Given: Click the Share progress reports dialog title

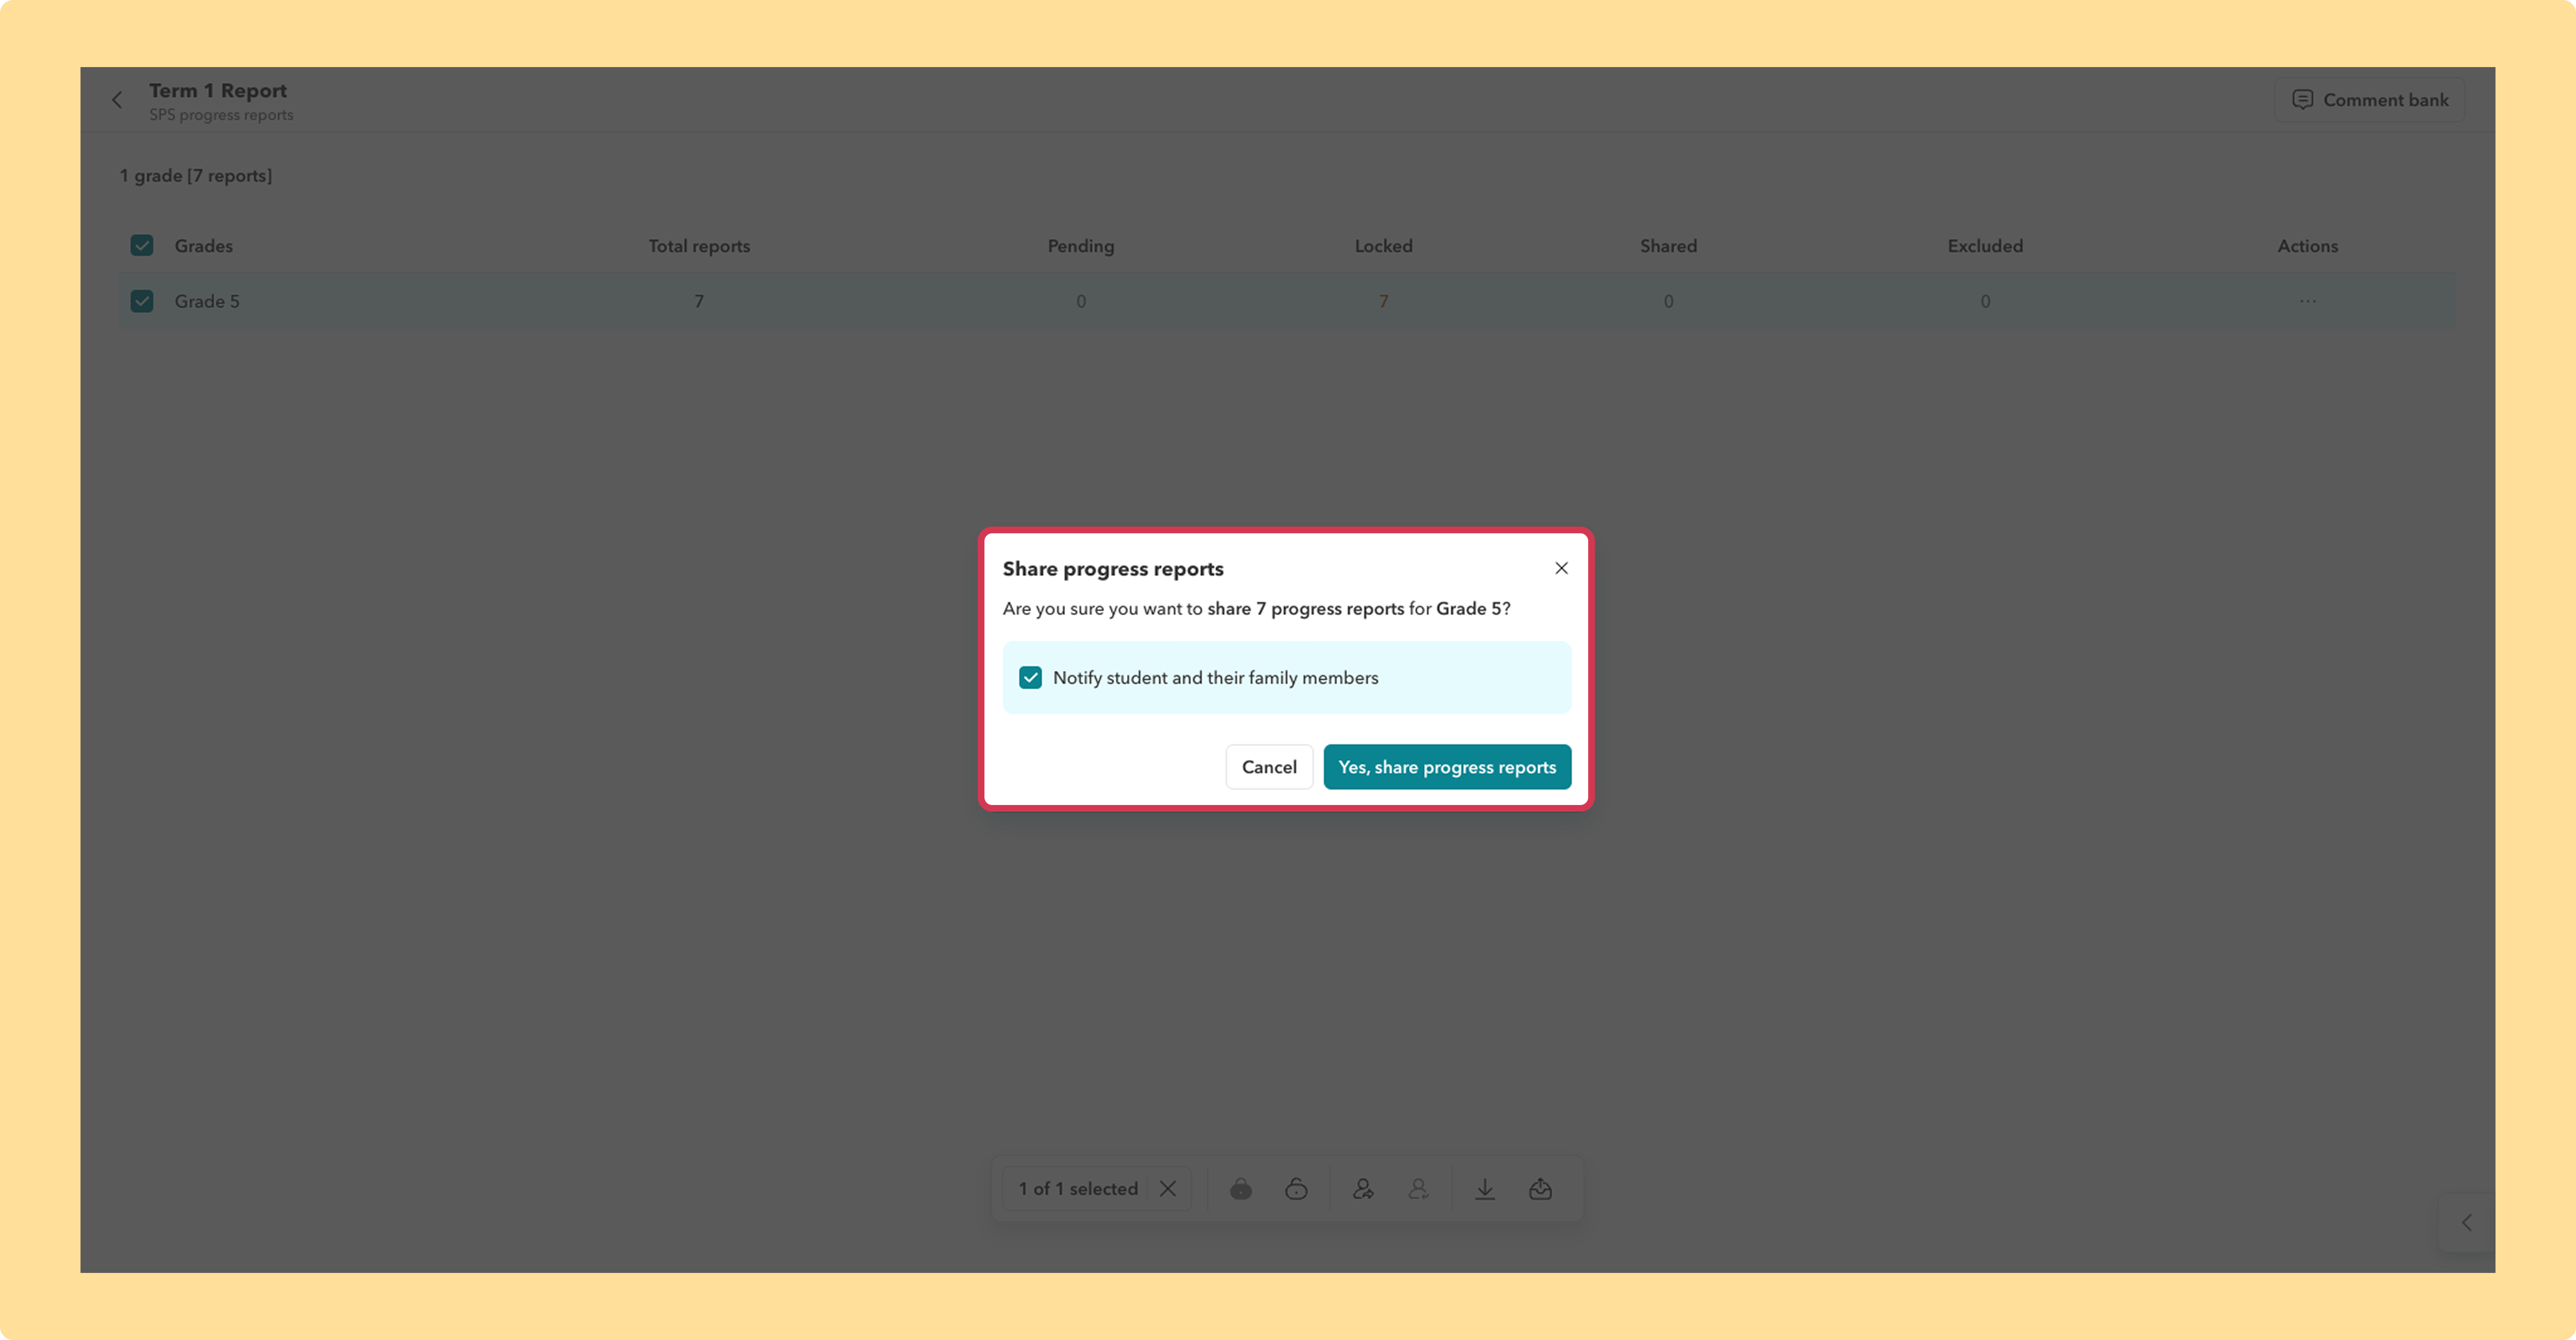Looking at the screenshot, I should click(1113, 569).
